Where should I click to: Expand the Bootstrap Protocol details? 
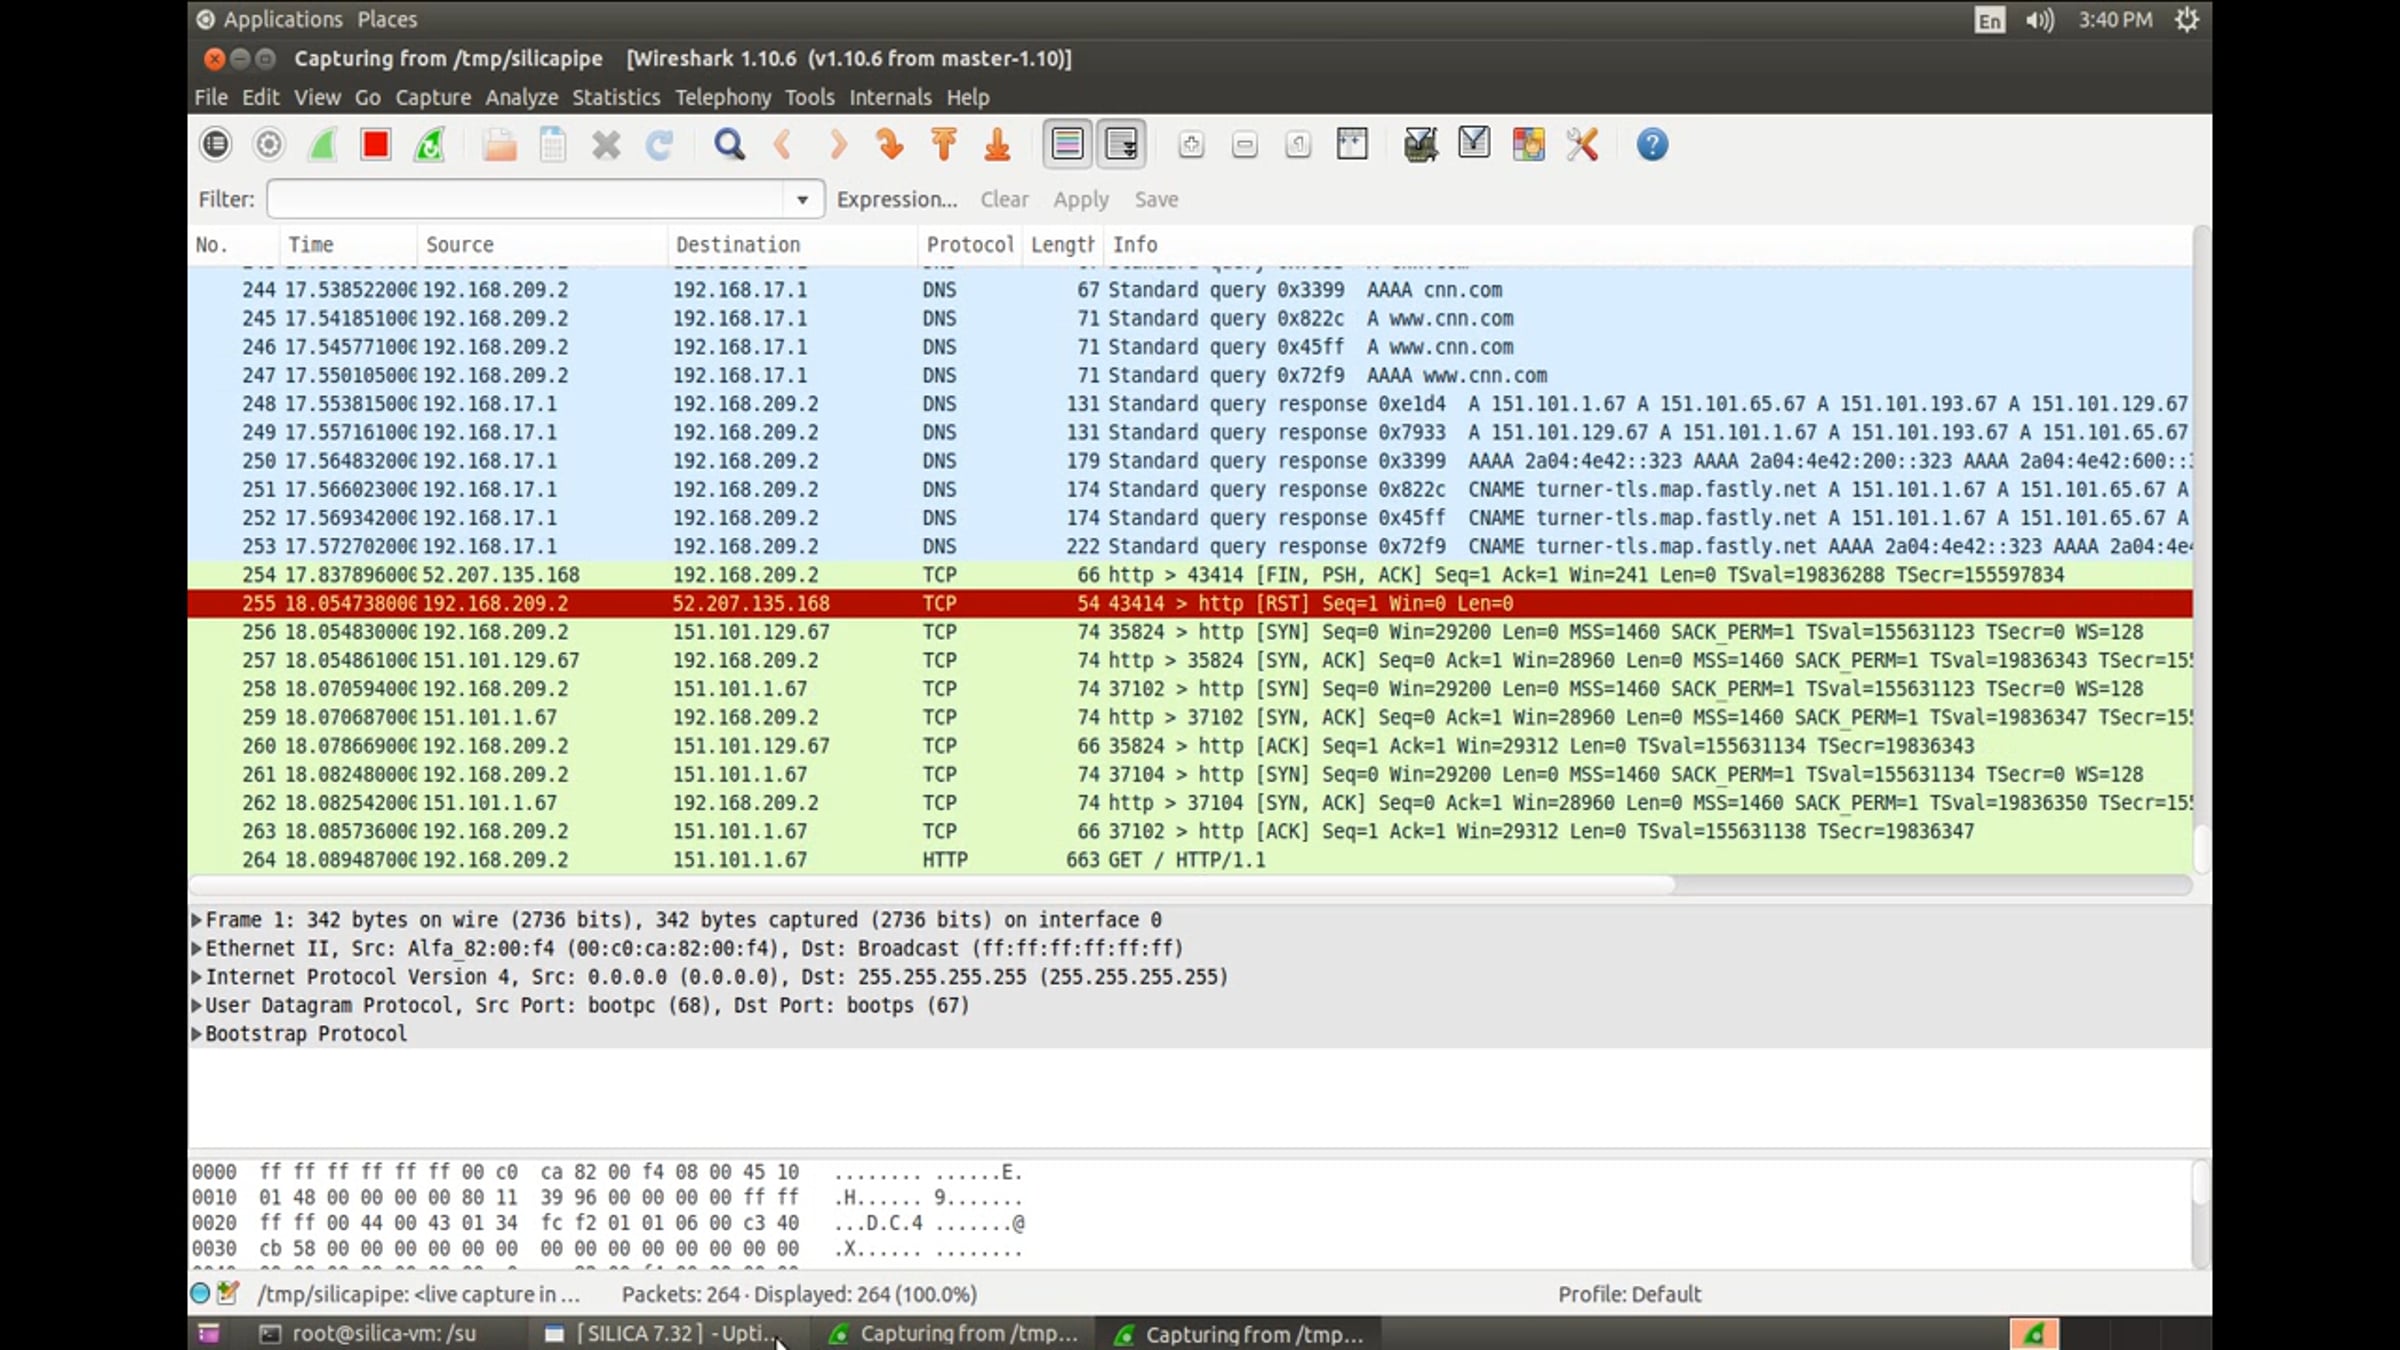pos(197,1034)
